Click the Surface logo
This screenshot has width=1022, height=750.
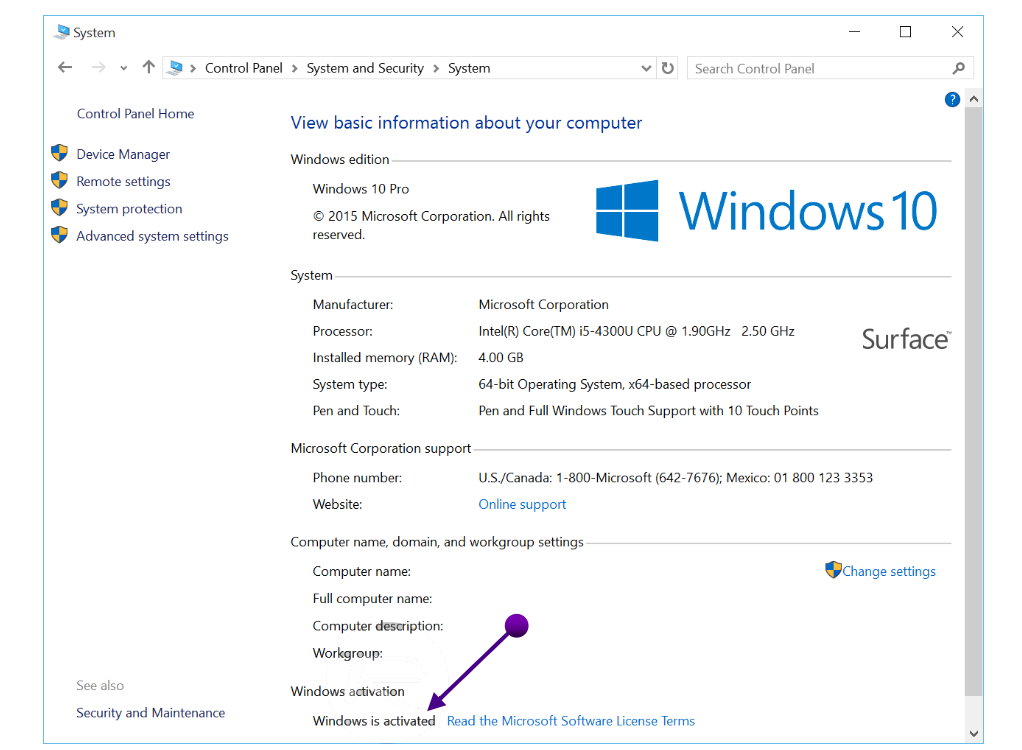pos(907,339)
